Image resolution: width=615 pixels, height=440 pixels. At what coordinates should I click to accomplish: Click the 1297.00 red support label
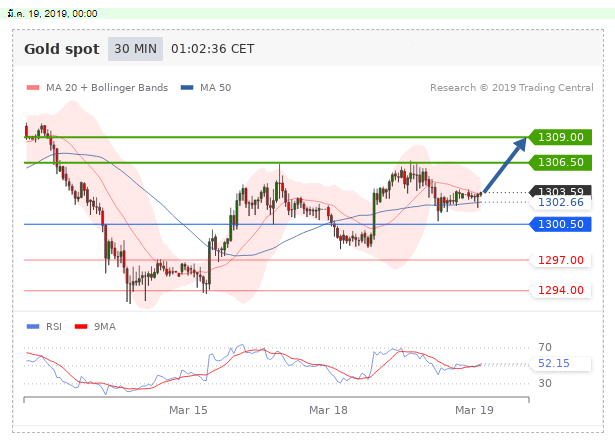point(560,260)
